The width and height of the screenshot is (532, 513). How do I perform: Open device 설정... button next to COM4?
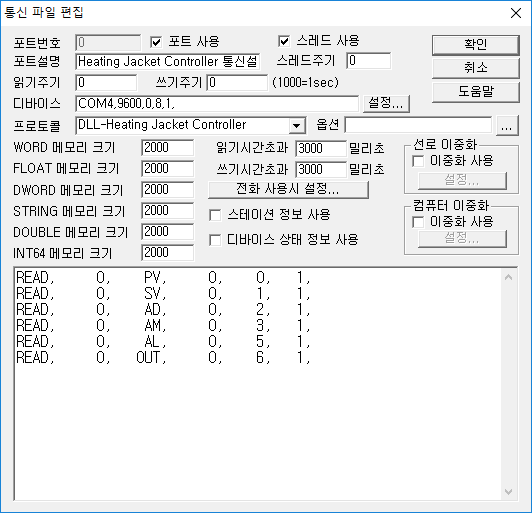[x=386, y=103]
